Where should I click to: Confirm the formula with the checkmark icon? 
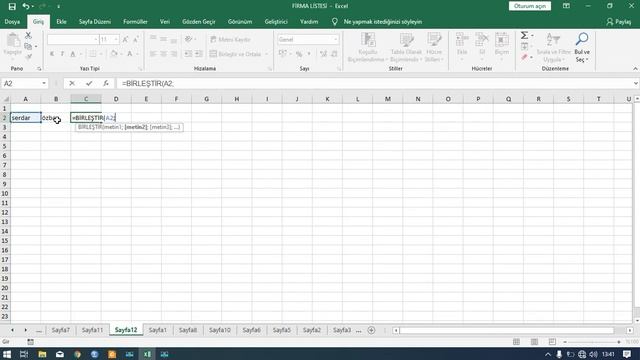89,83
